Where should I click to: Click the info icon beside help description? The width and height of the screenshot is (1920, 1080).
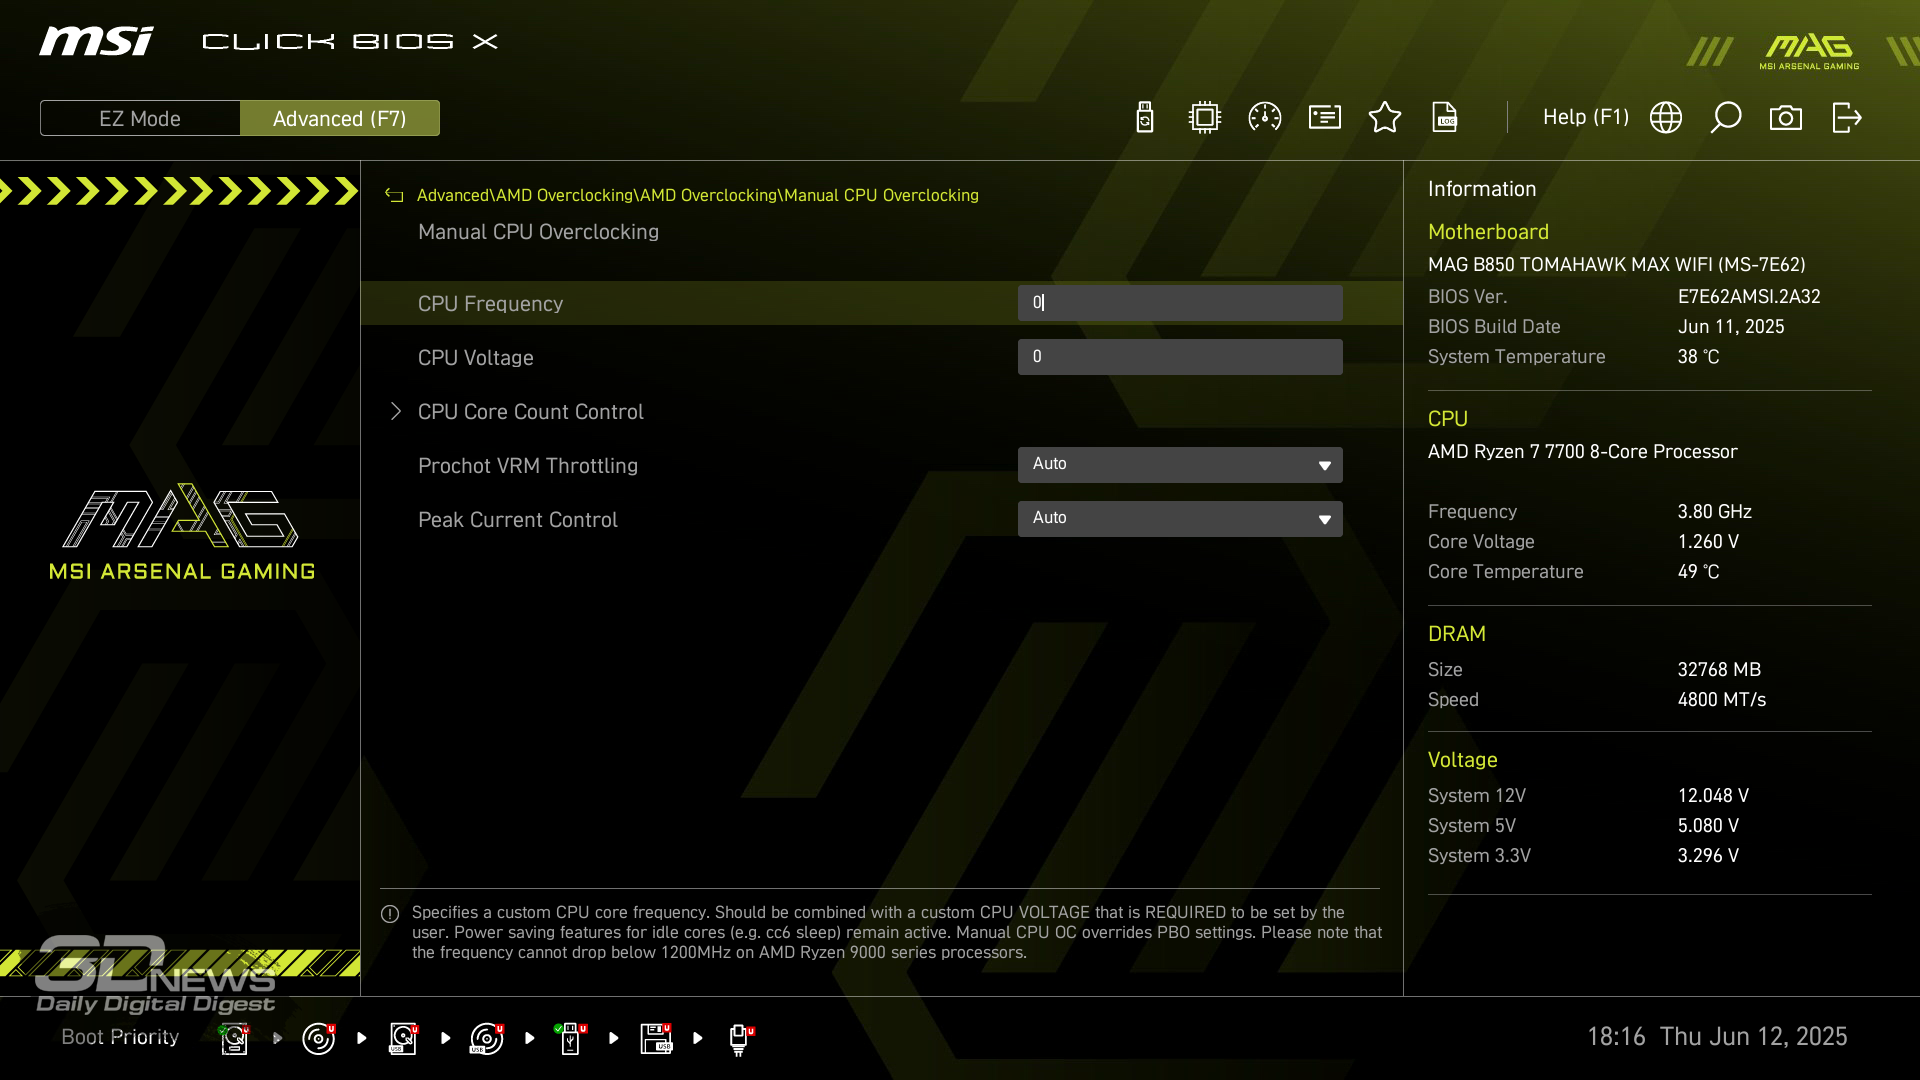tap(390, 914)
